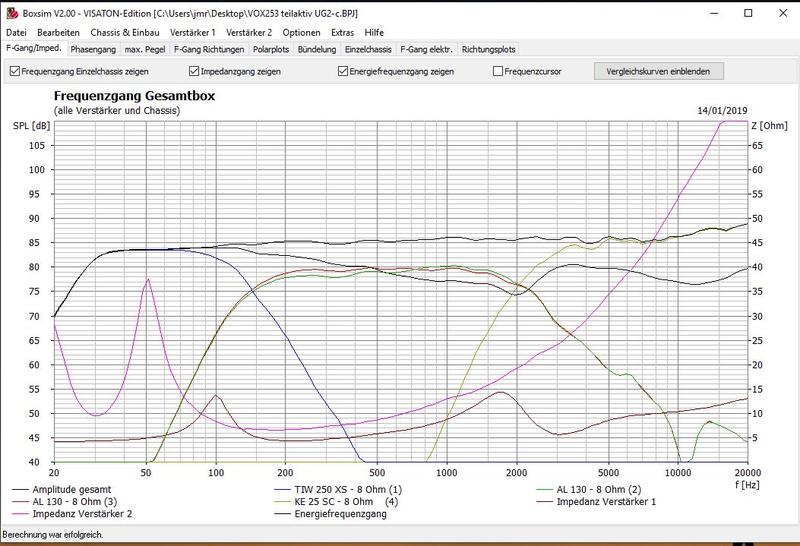This screenshot has height=546, width=800.
Task: Open the Optionen menu
Action: click(x=301, y=32)
